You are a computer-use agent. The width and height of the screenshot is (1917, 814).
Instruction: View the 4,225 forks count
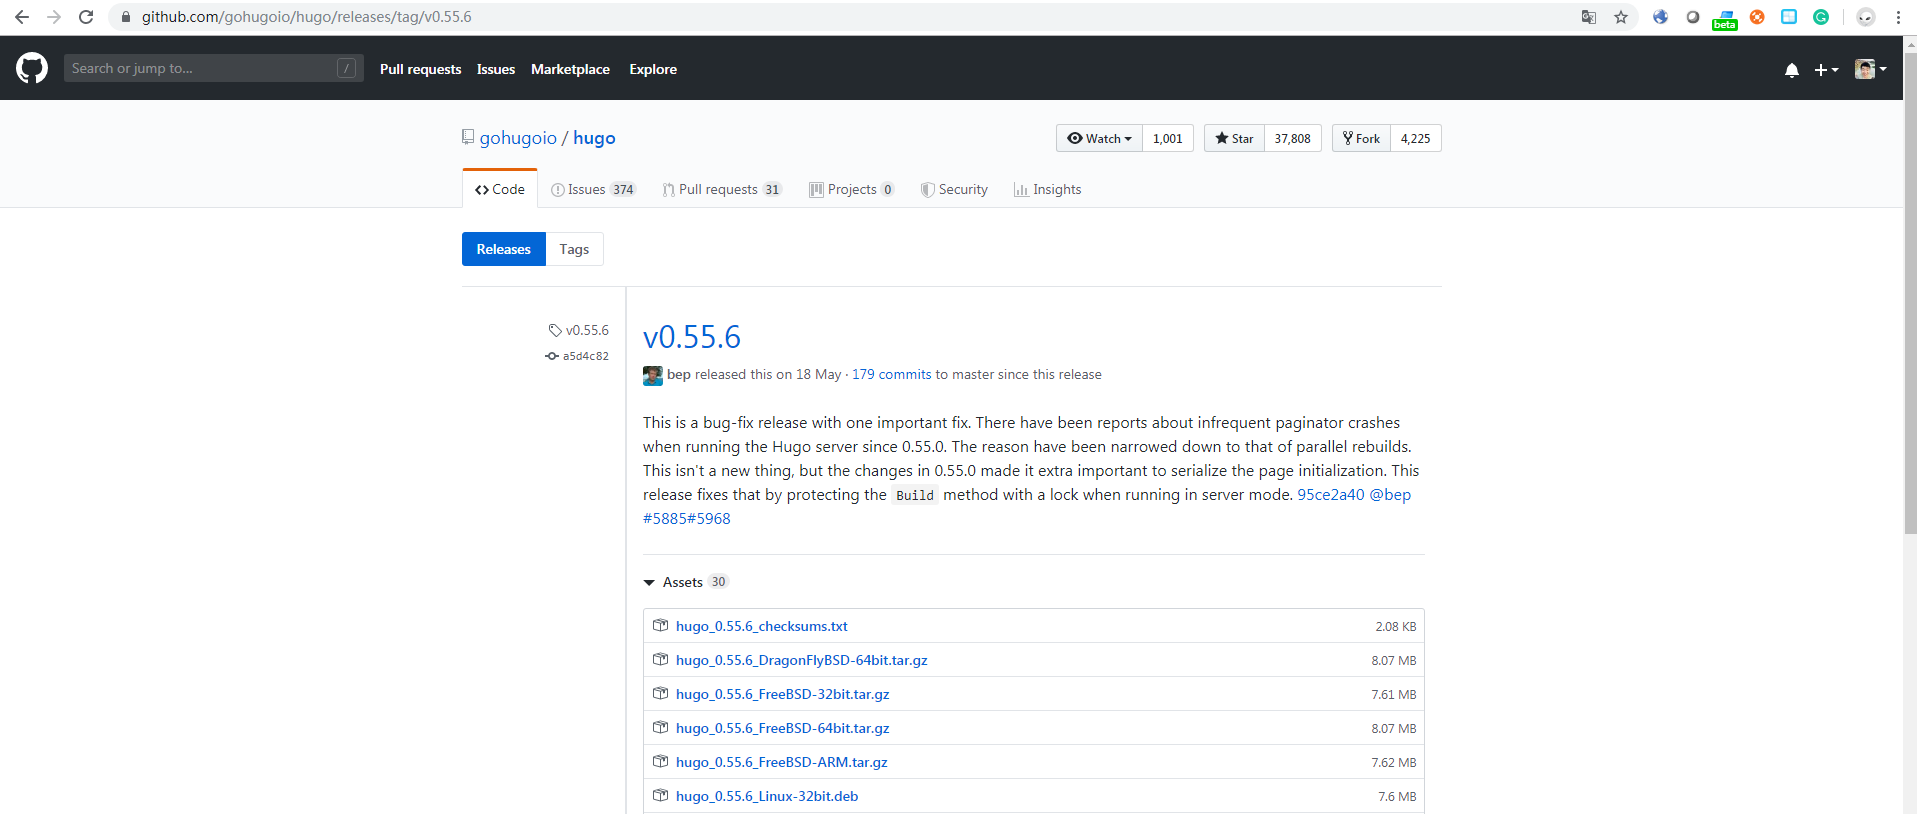[x=1416, y=138]
